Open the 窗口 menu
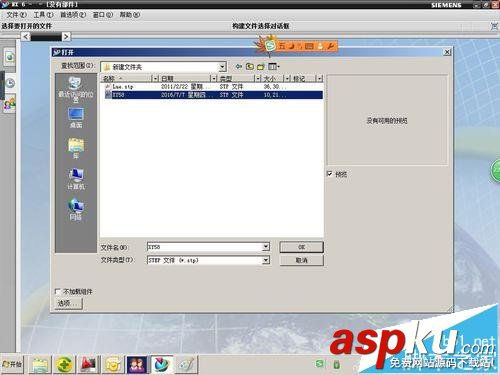Image resolution: width=500 pixels, height=375 pixels. coord(103,15)
